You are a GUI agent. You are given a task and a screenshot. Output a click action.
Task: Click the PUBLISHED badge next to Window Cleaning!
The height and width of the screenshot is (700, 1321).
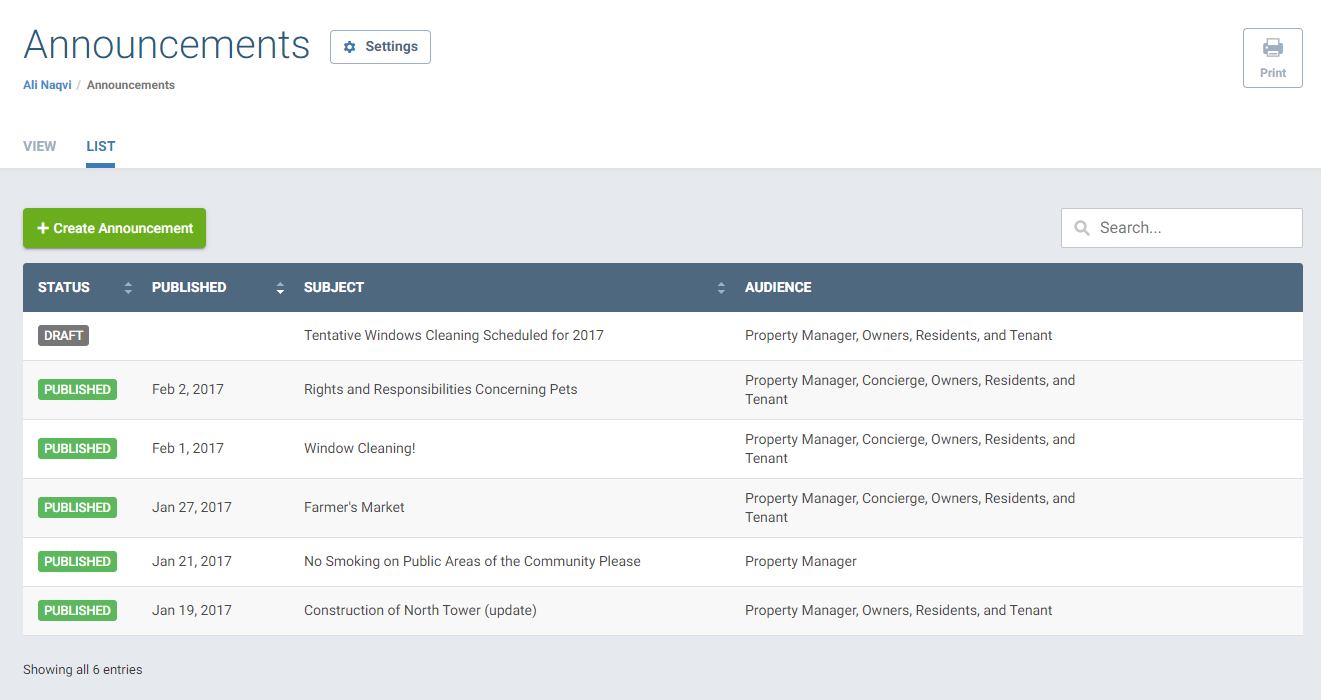77,448
